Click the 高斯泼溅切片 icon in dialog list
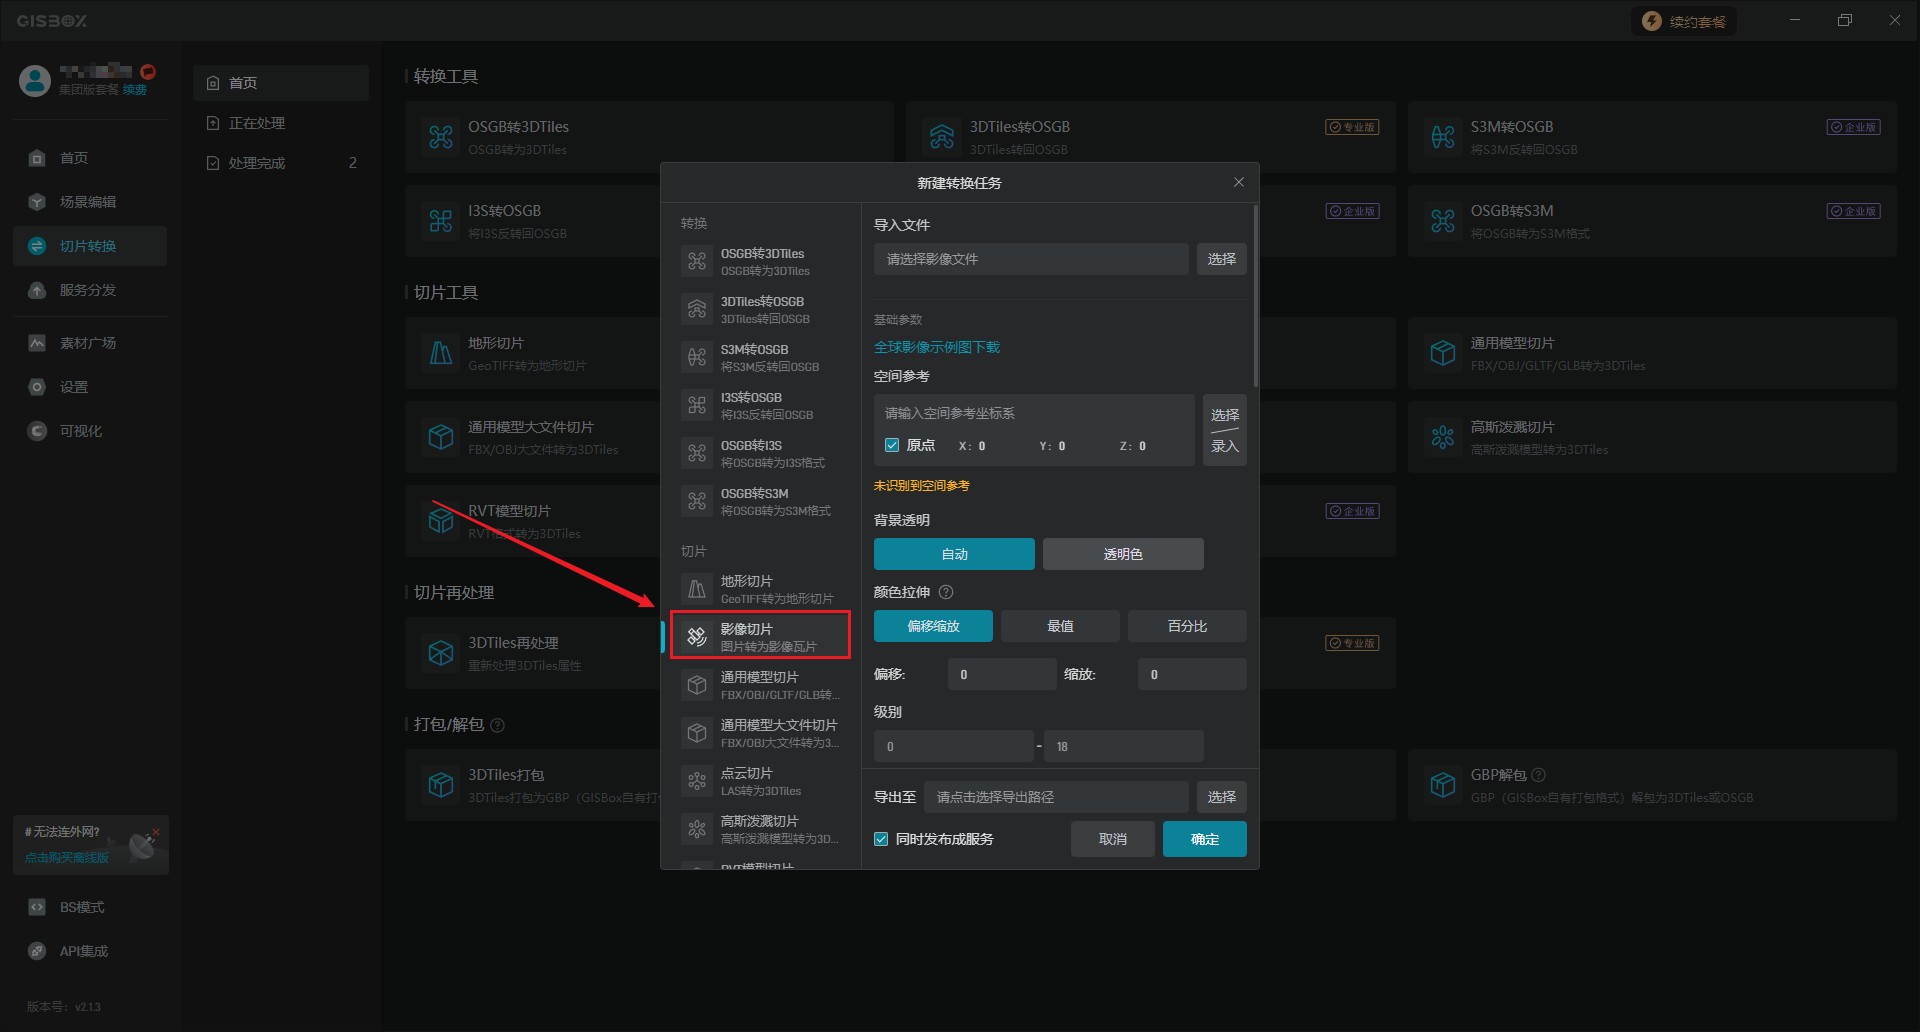Viewport: 1920px width, 1032px height. tap(697, 829)
